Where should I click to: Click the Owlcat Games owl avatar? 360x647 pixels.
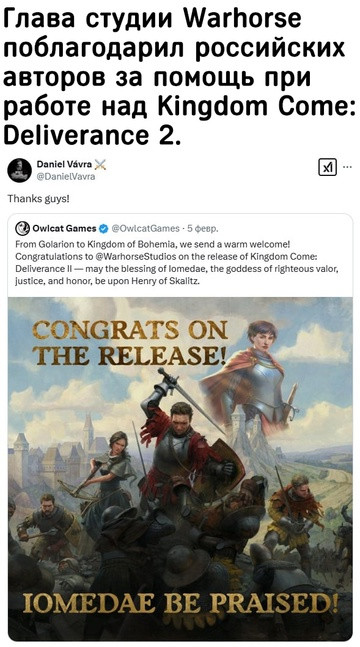(22, 228)
